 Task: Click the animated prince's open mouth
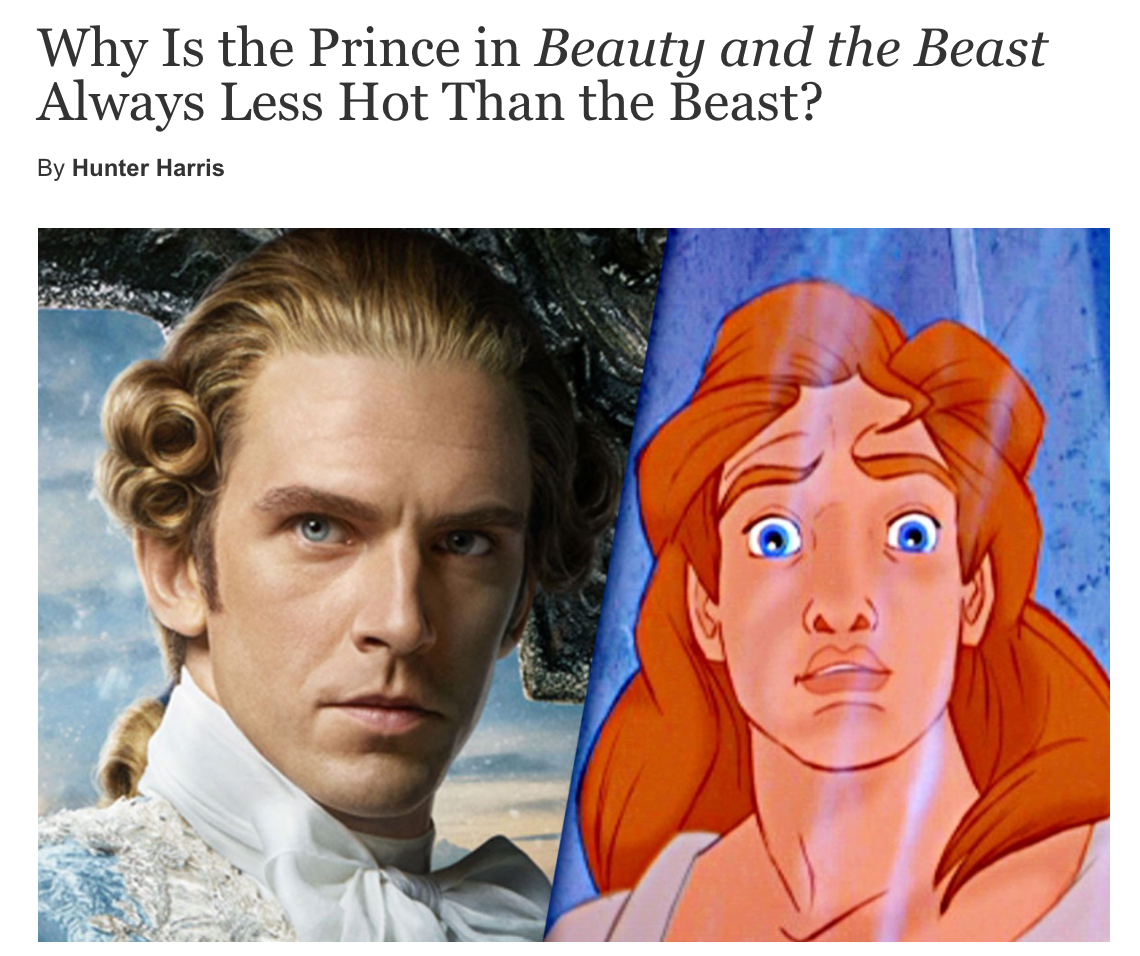(x=843, y=670)
